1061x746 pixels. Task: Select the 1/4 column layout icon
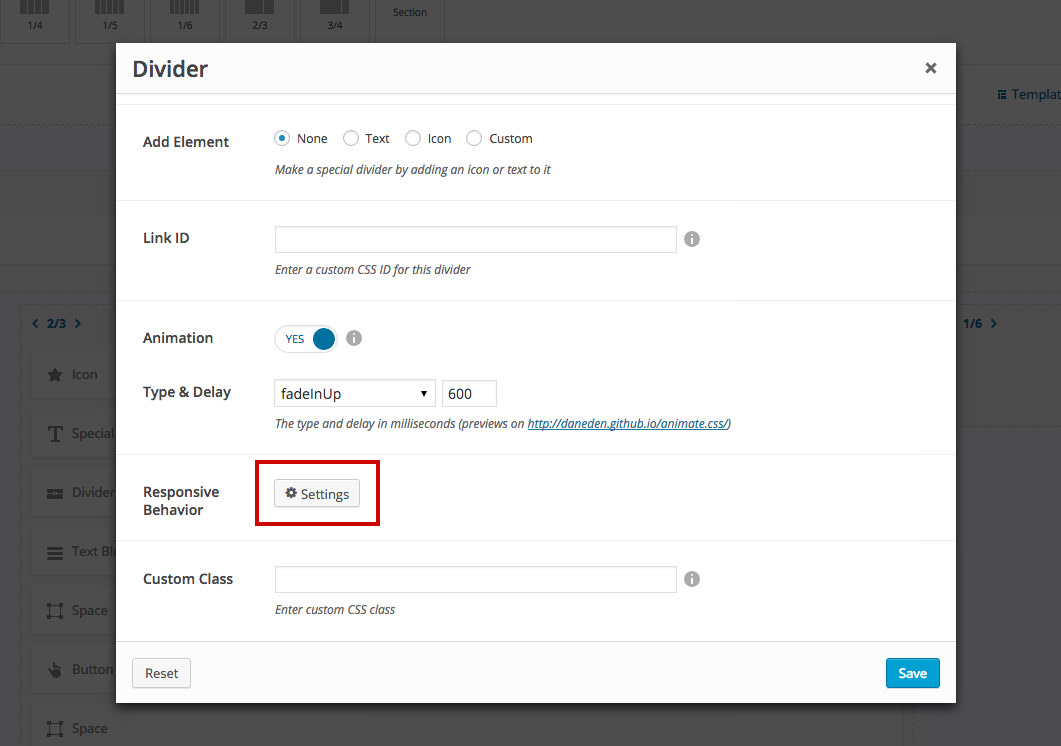pos(35,7)
